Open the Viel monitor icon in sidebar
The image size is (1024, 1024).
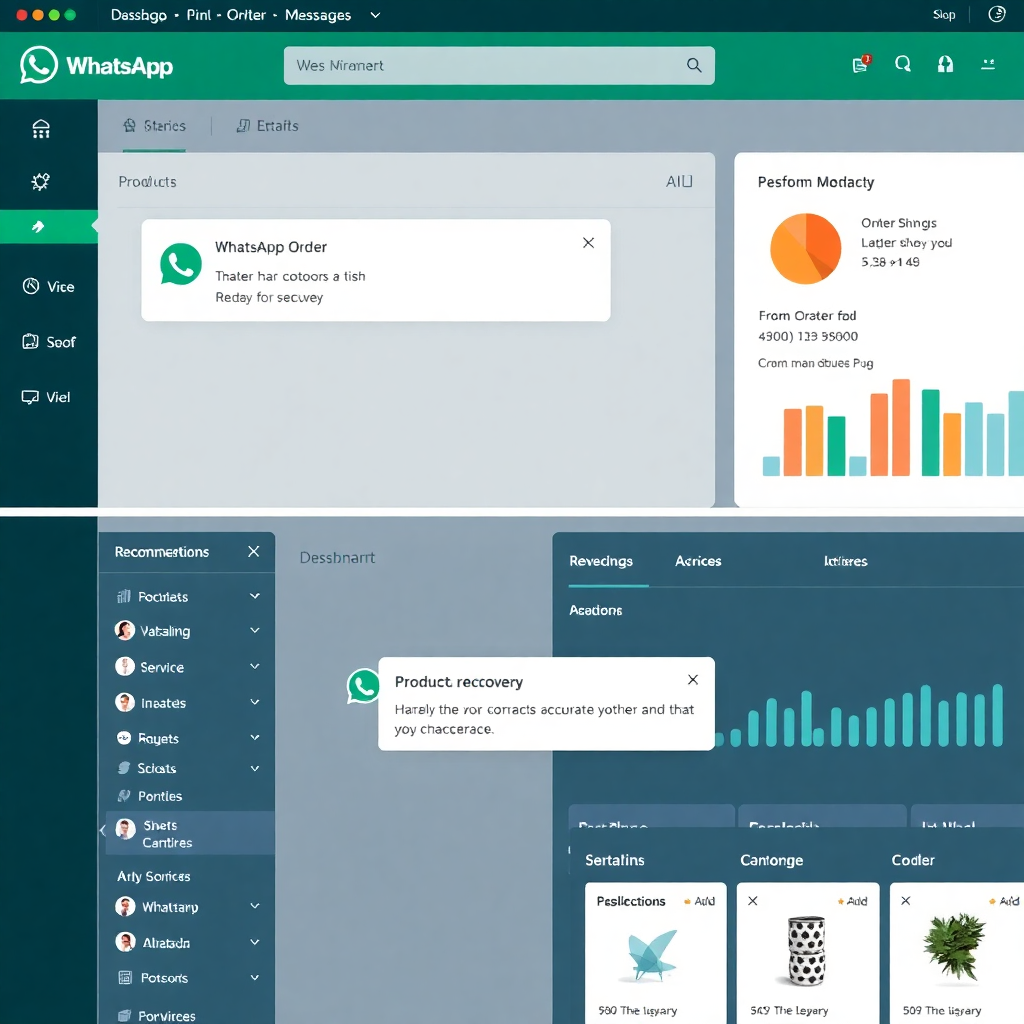click(31, 397)
